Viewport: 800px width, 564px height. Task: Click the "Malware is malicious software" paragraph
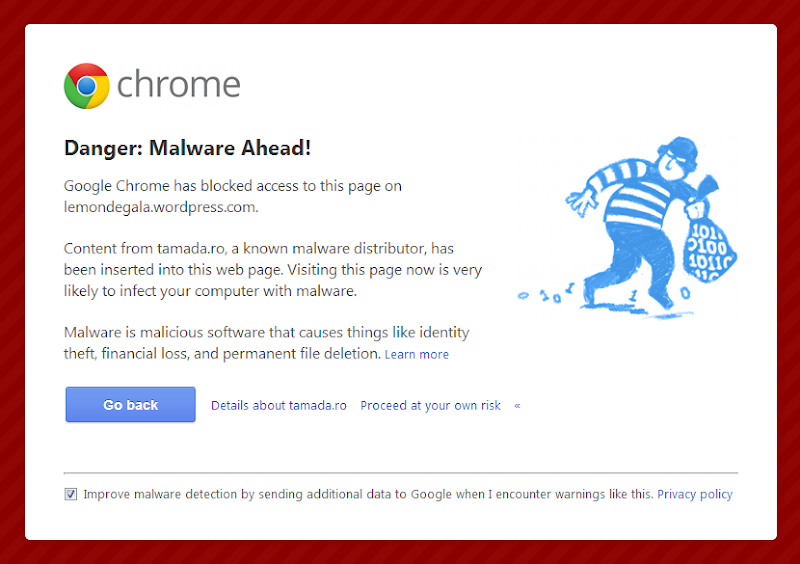pyautogui.click(x=266, y=342)
